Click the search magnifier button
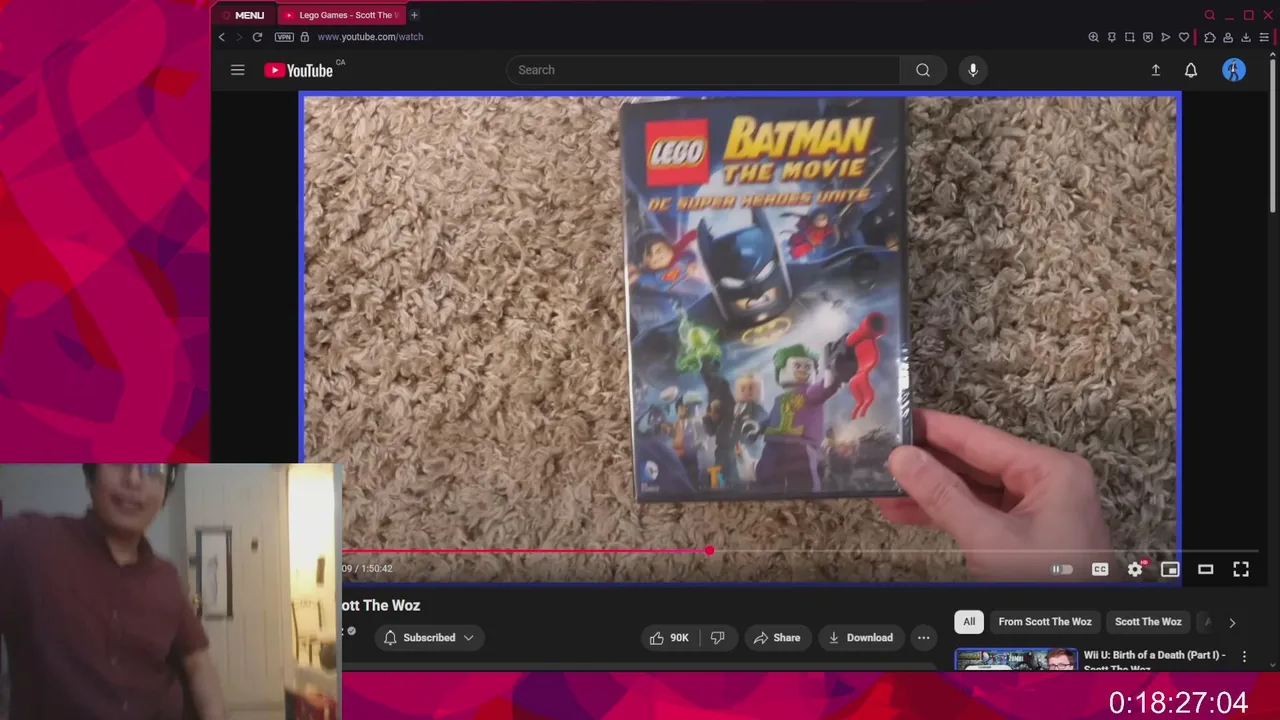This screenshot has height=720, width=1280. coord(923,70)
